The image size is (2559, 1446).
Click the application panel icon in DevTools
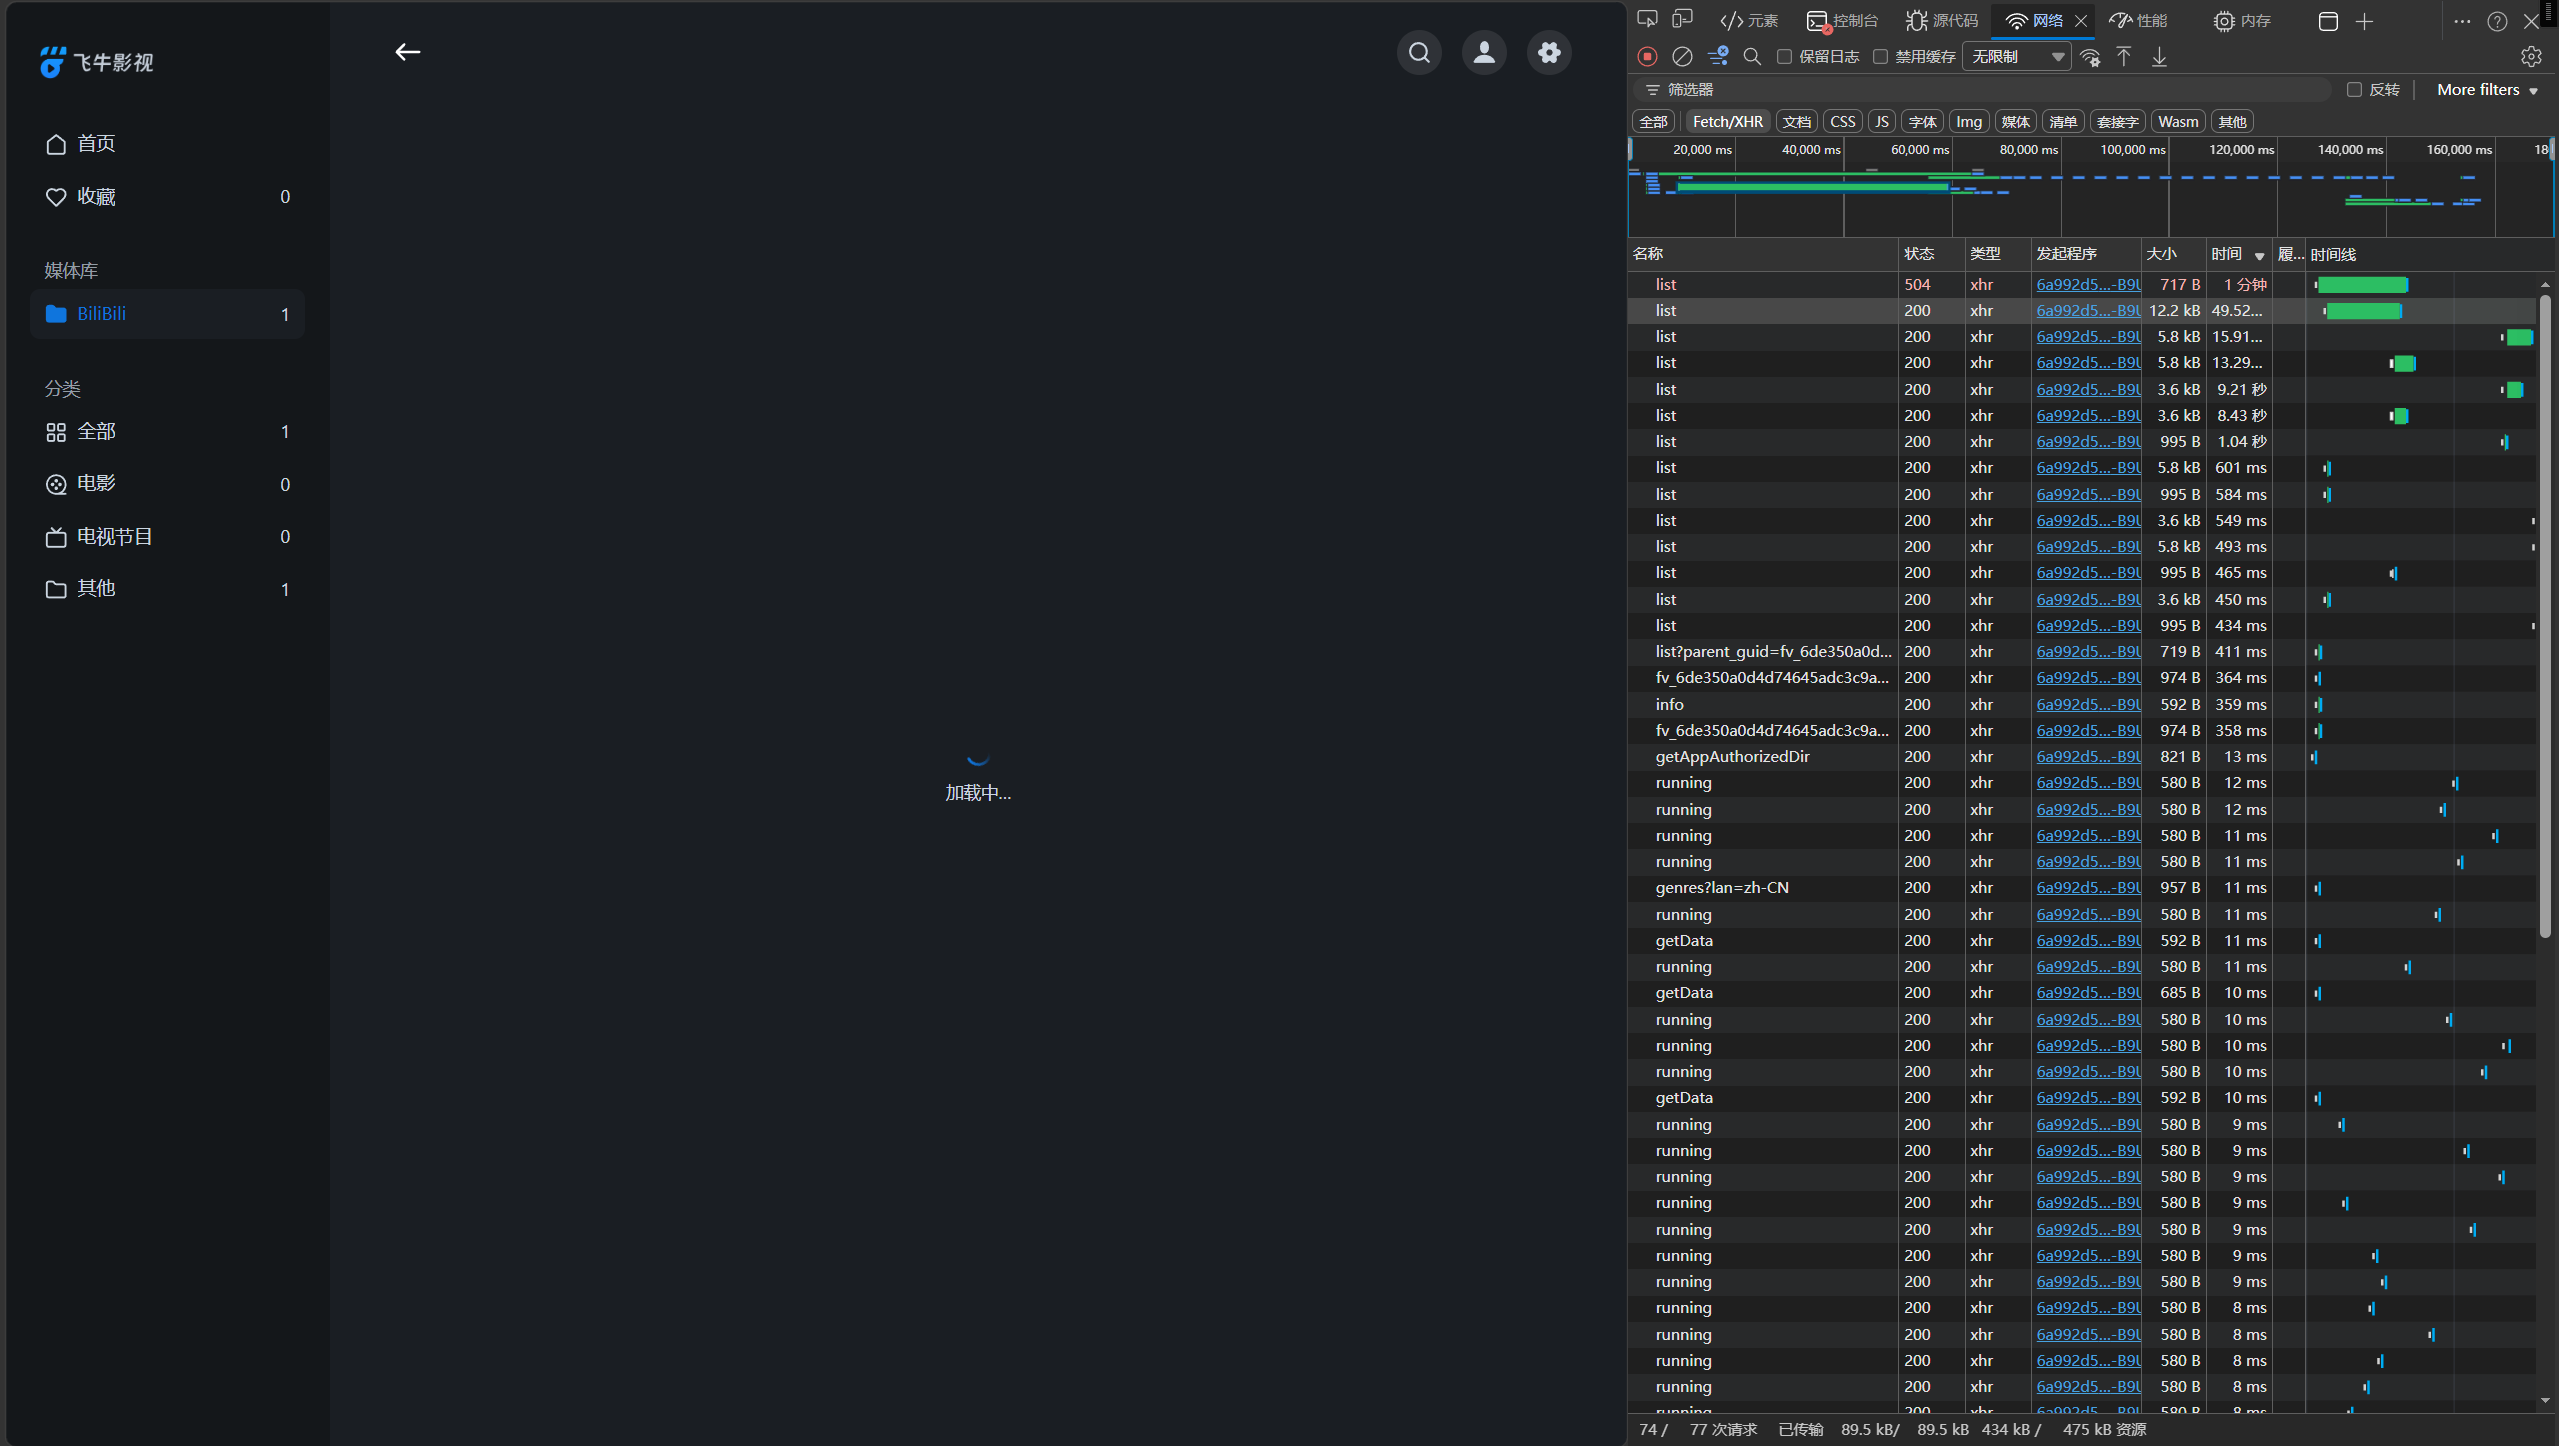pos(2328,21)
